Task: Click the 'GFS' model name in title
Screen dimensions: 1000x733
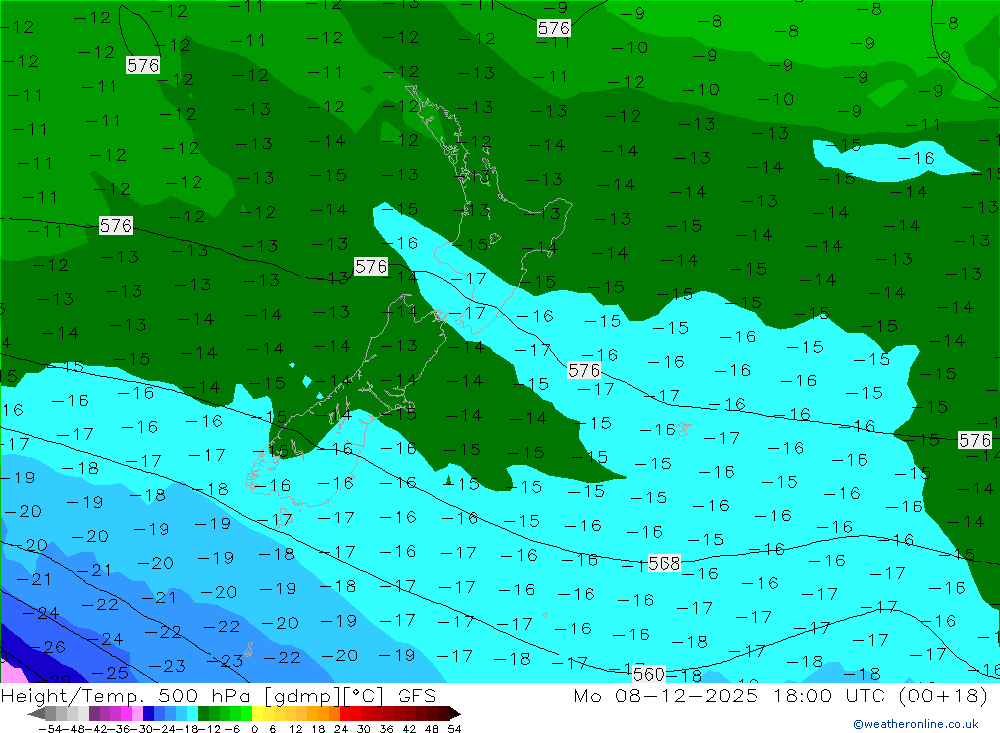Action: [417, 695]
